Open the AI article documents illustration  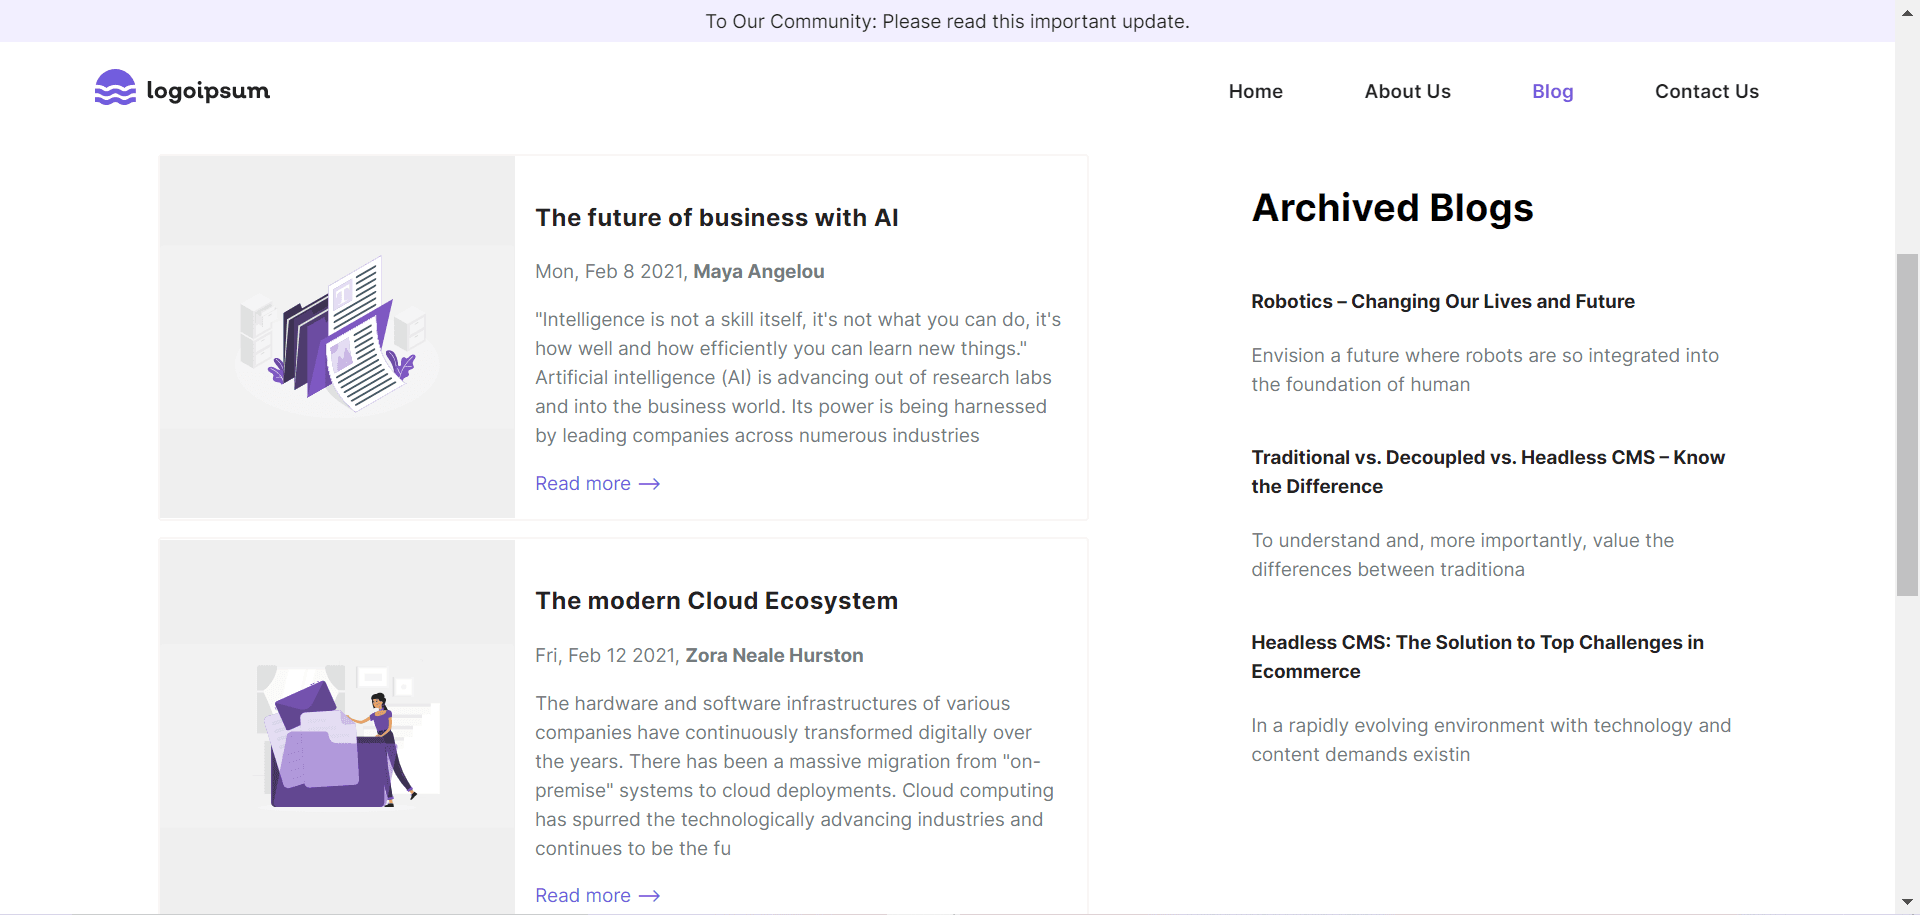click(337, 336)
